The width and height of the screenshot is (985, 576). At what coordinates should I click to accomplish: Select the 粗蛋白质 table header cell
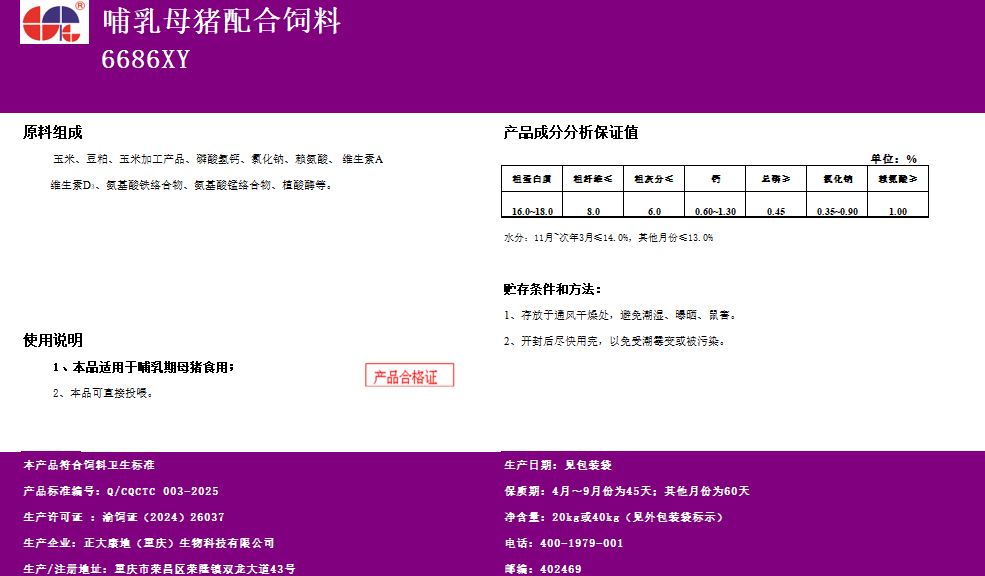tap(531, 179)
